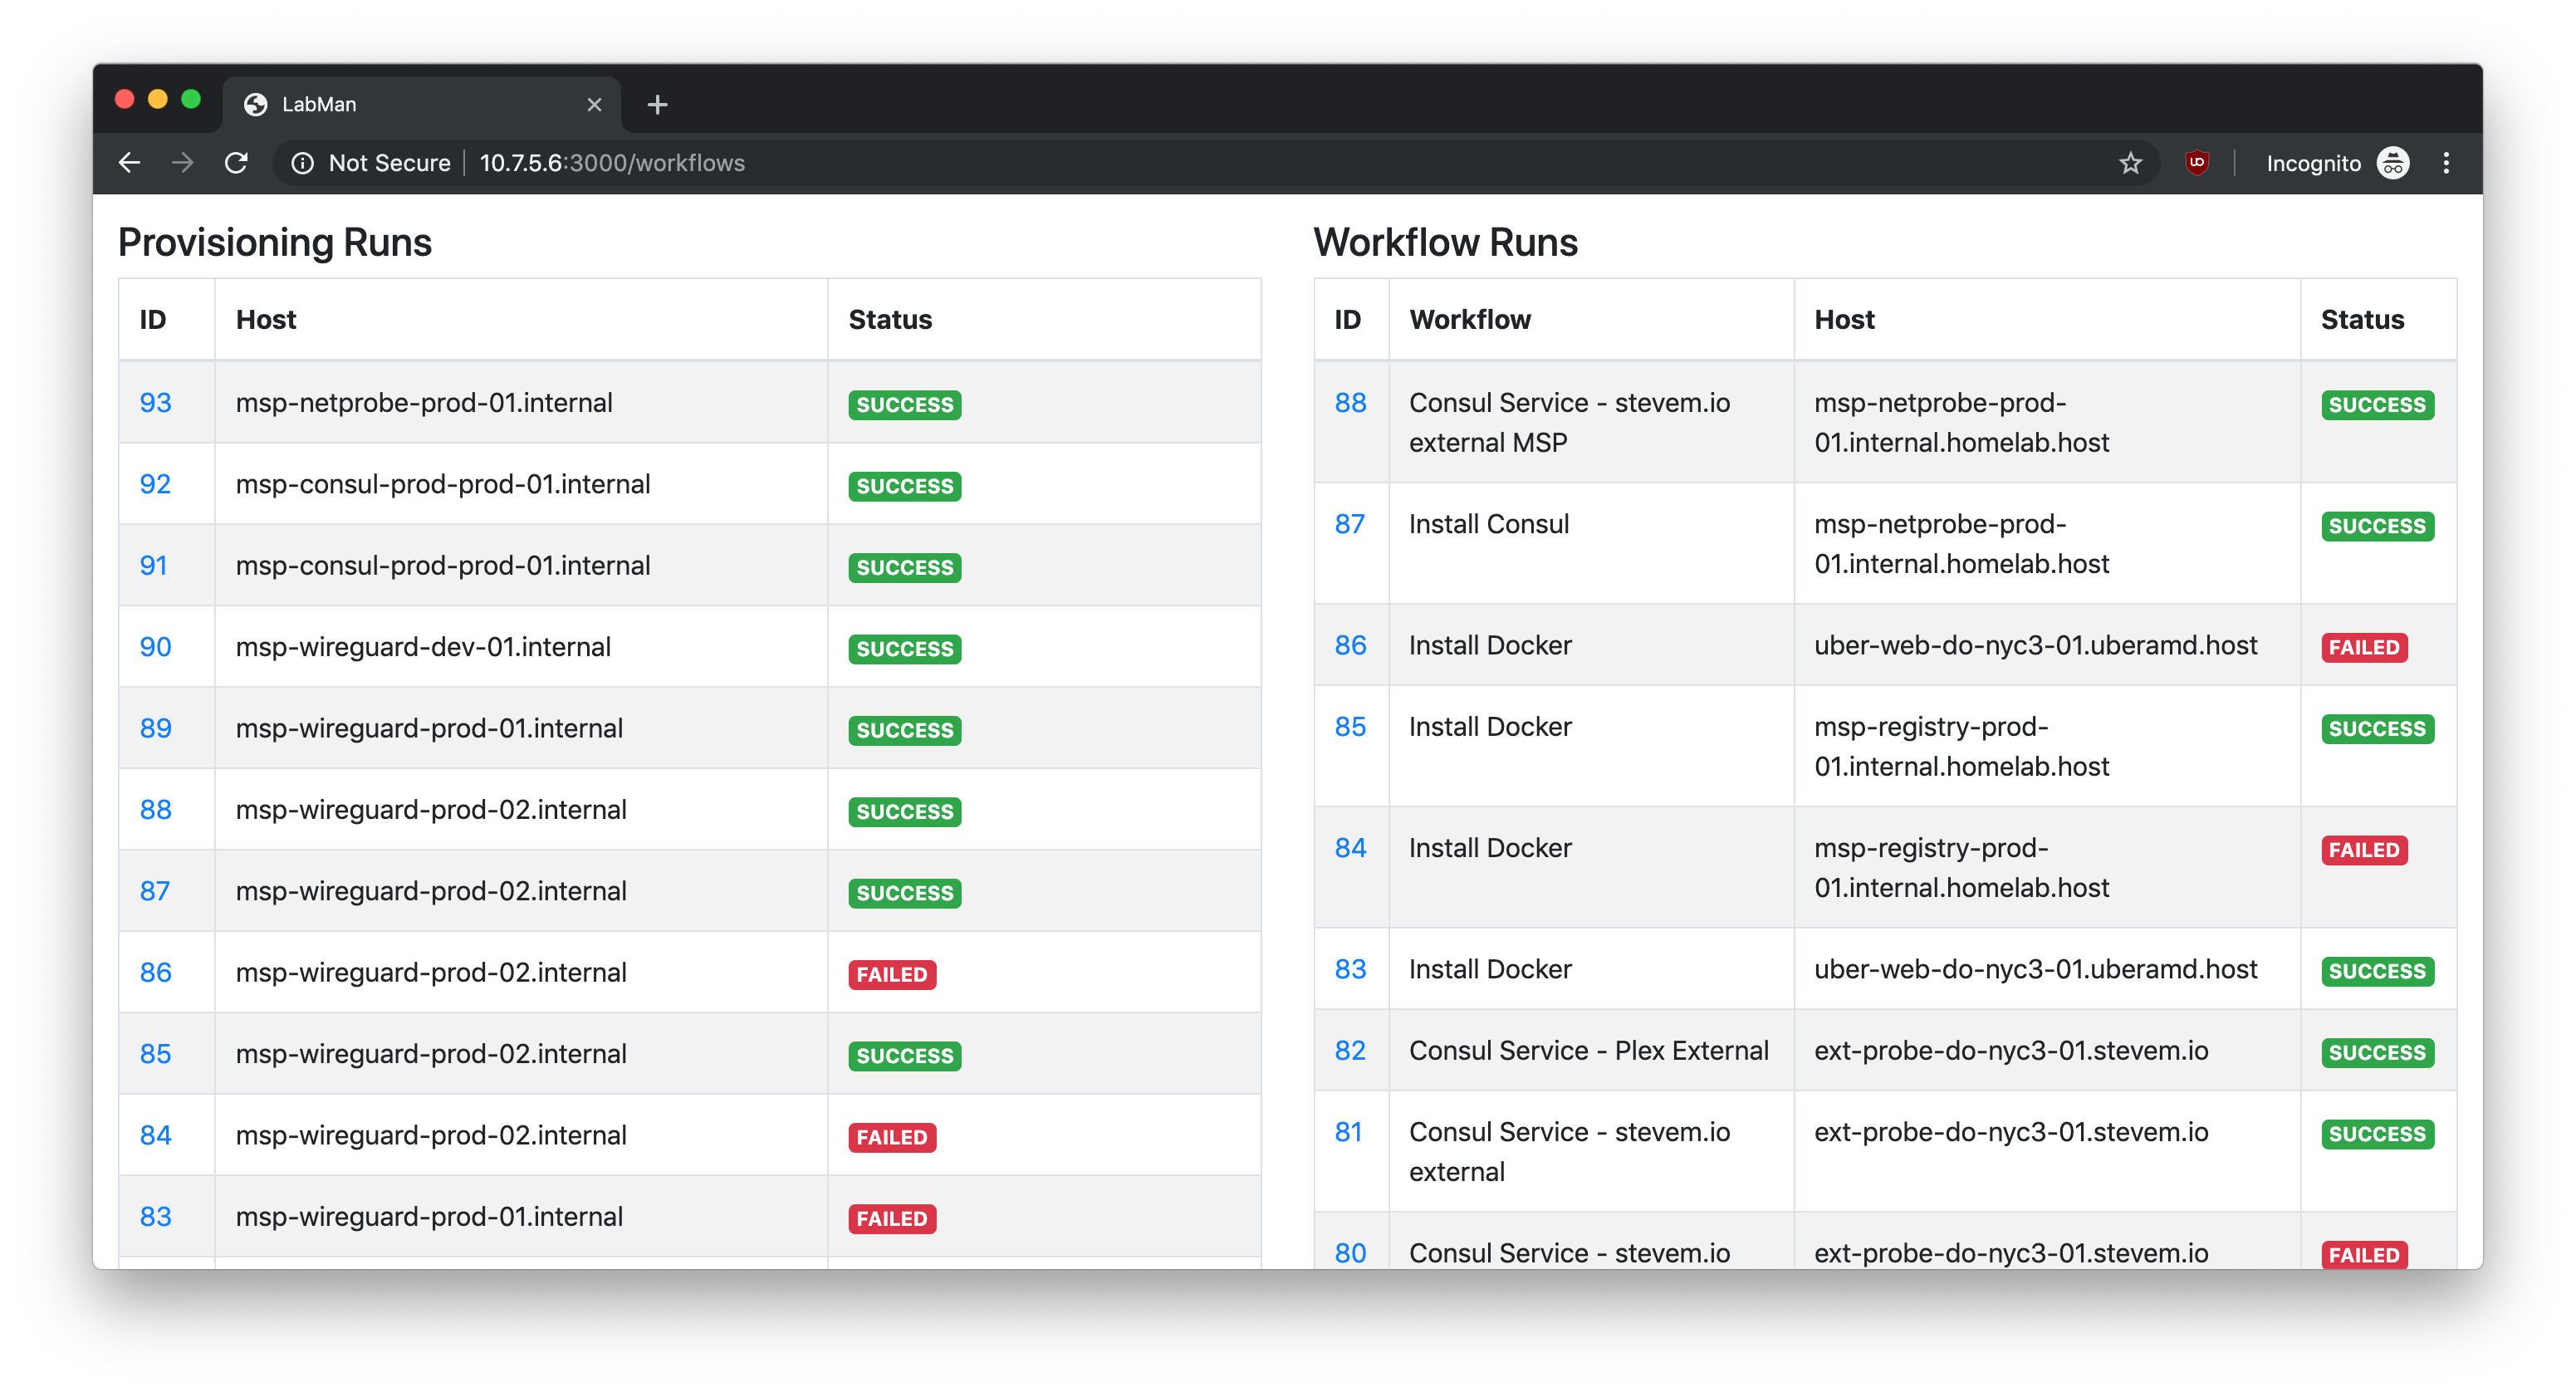Click the Not Secure site info icon
Screen dimensions: 2576x1392
[302, 163]
